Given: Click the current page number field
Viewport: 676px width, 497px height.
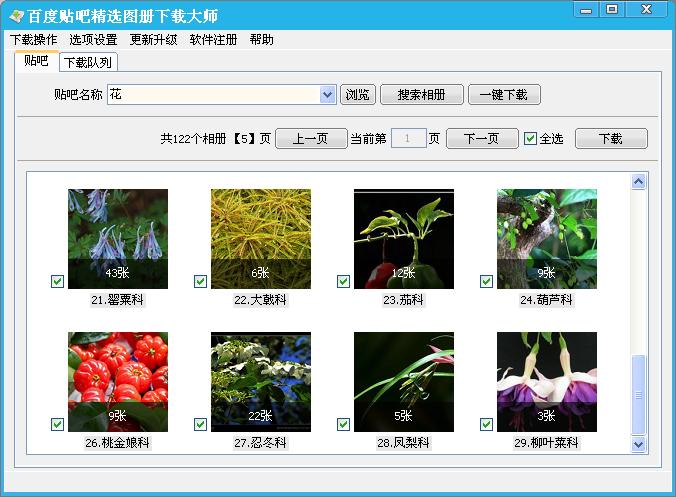Looking at the screenshot, I should (x=408, y=139).
